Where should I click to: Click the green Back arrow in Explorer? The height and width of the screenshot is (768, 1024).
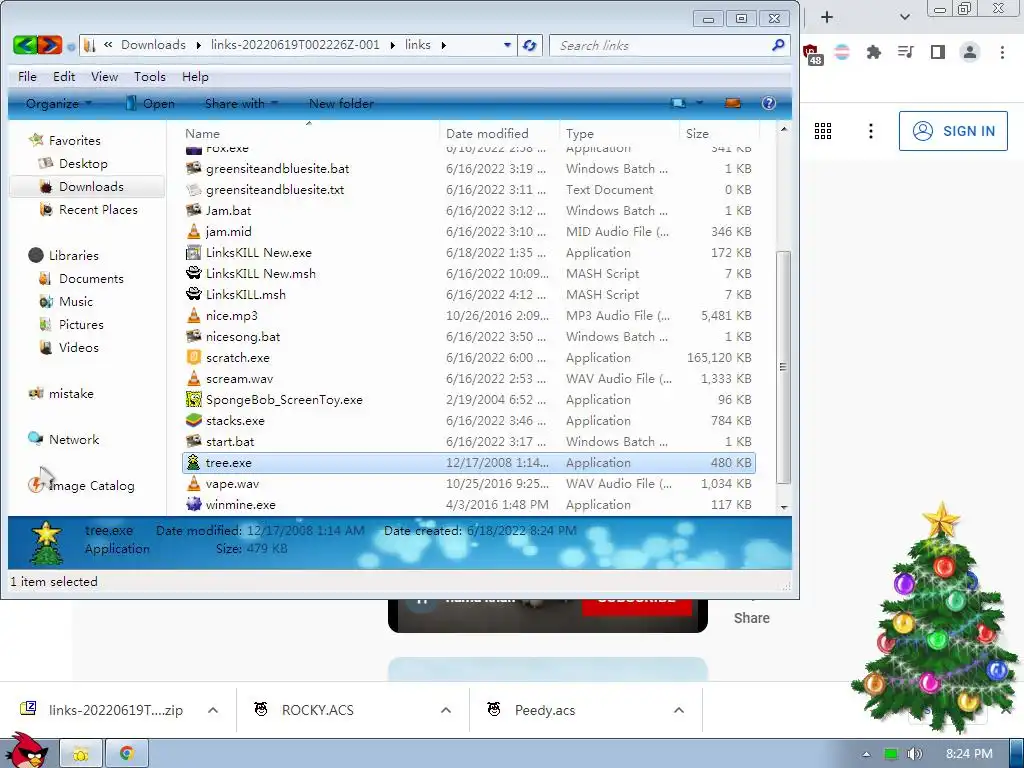(25, 45)
